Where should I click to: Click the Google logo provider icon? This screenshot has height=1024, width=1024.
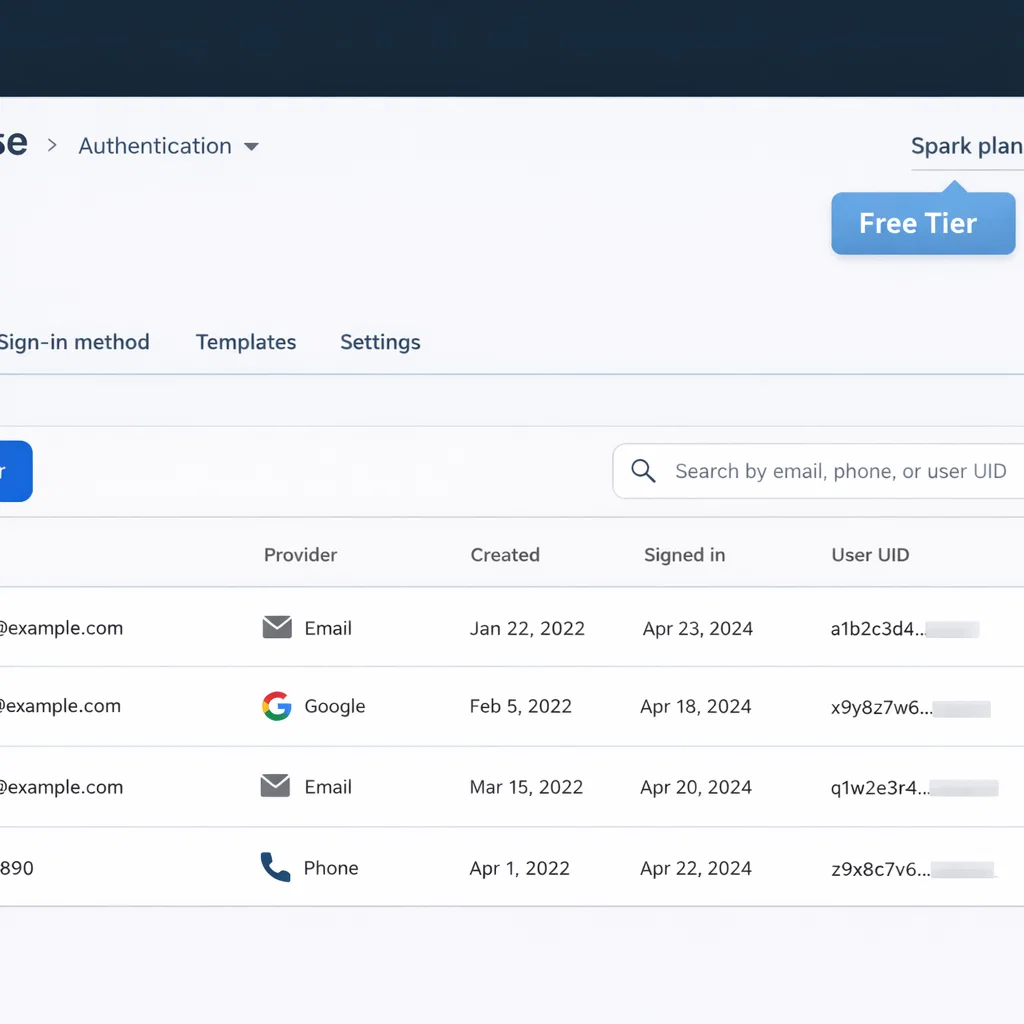coord(276,706)
